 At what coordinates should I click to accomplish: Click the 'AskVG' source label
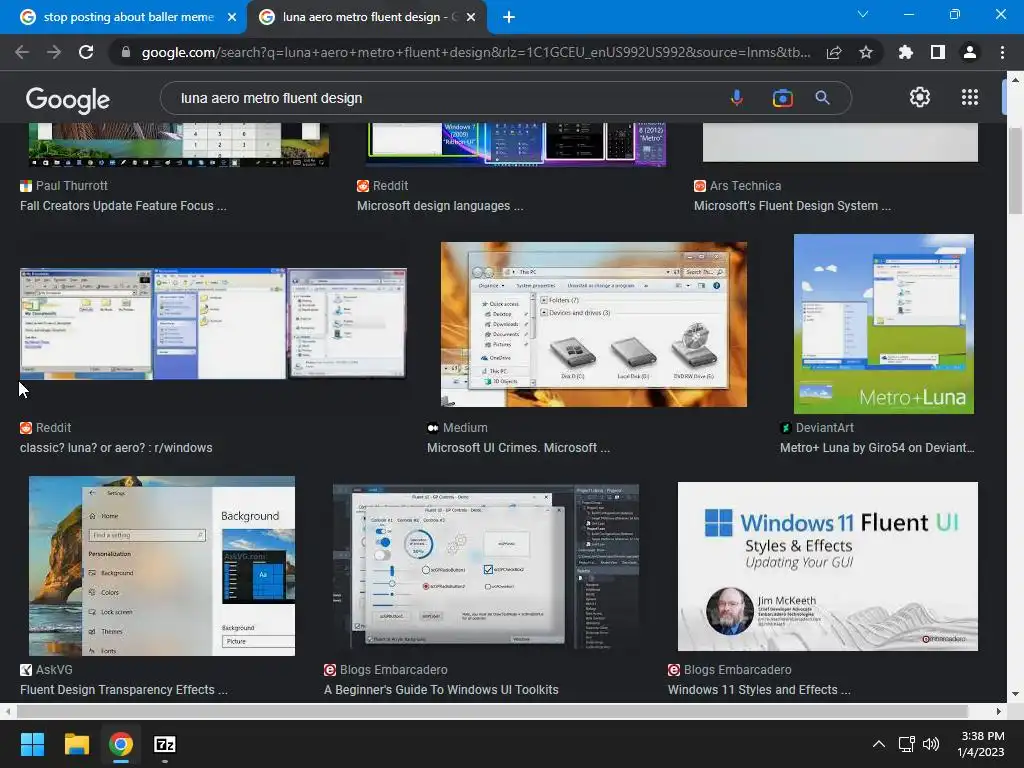coord(54,669)
